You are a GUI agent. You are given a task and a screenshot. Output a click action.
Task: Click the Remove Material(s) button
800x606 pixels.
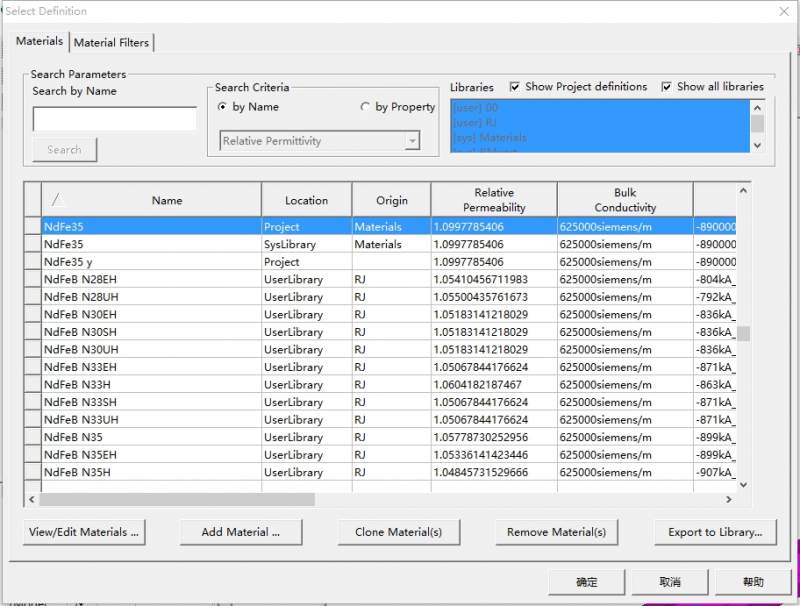pyautogui.click(x=557, y=532)
